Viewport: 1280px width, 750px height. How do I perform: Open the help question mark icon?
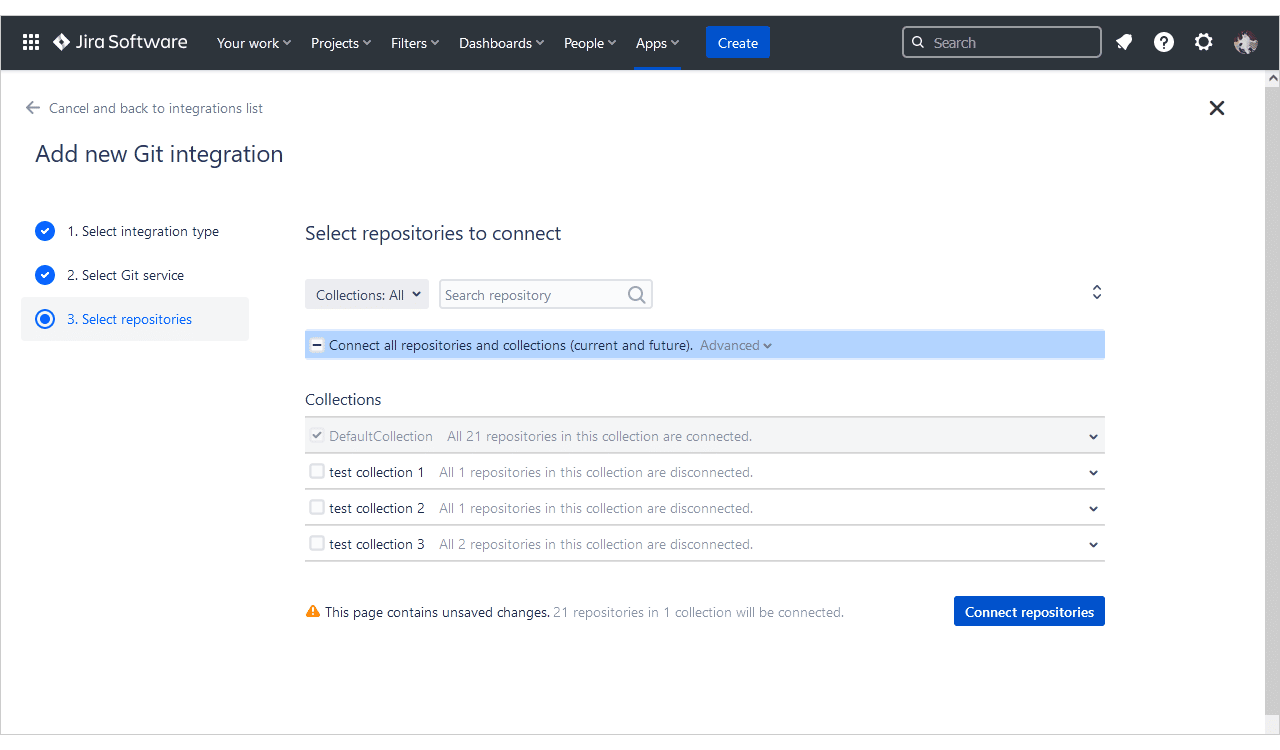click(1164, 42)
